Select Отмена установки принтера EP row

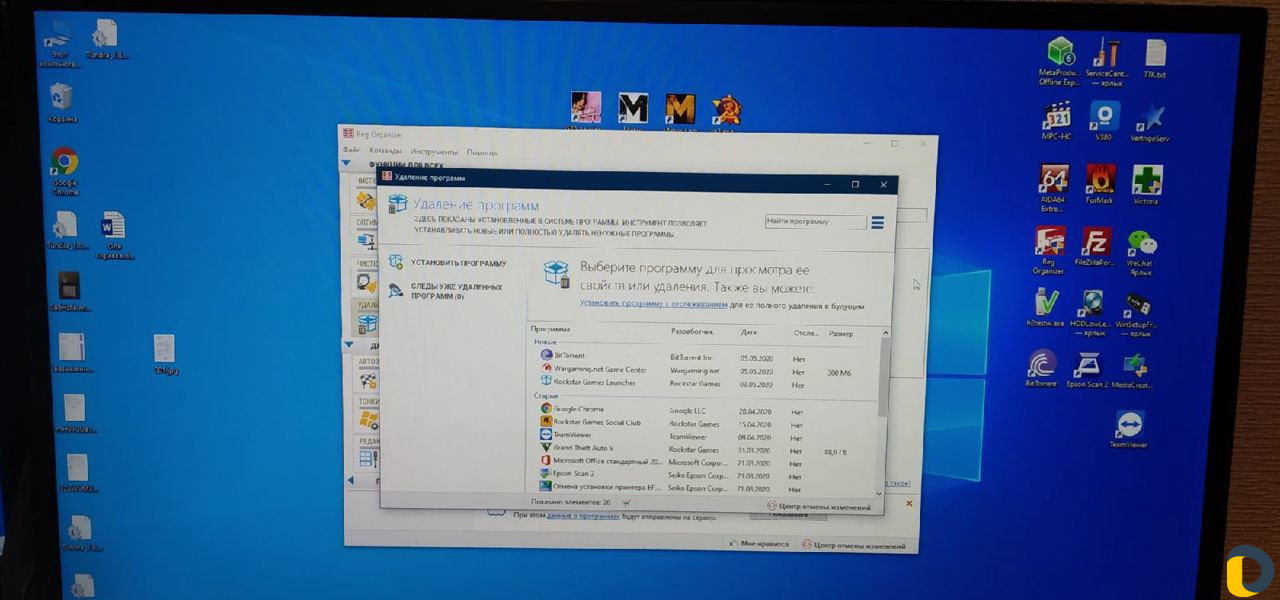[704, 488]
